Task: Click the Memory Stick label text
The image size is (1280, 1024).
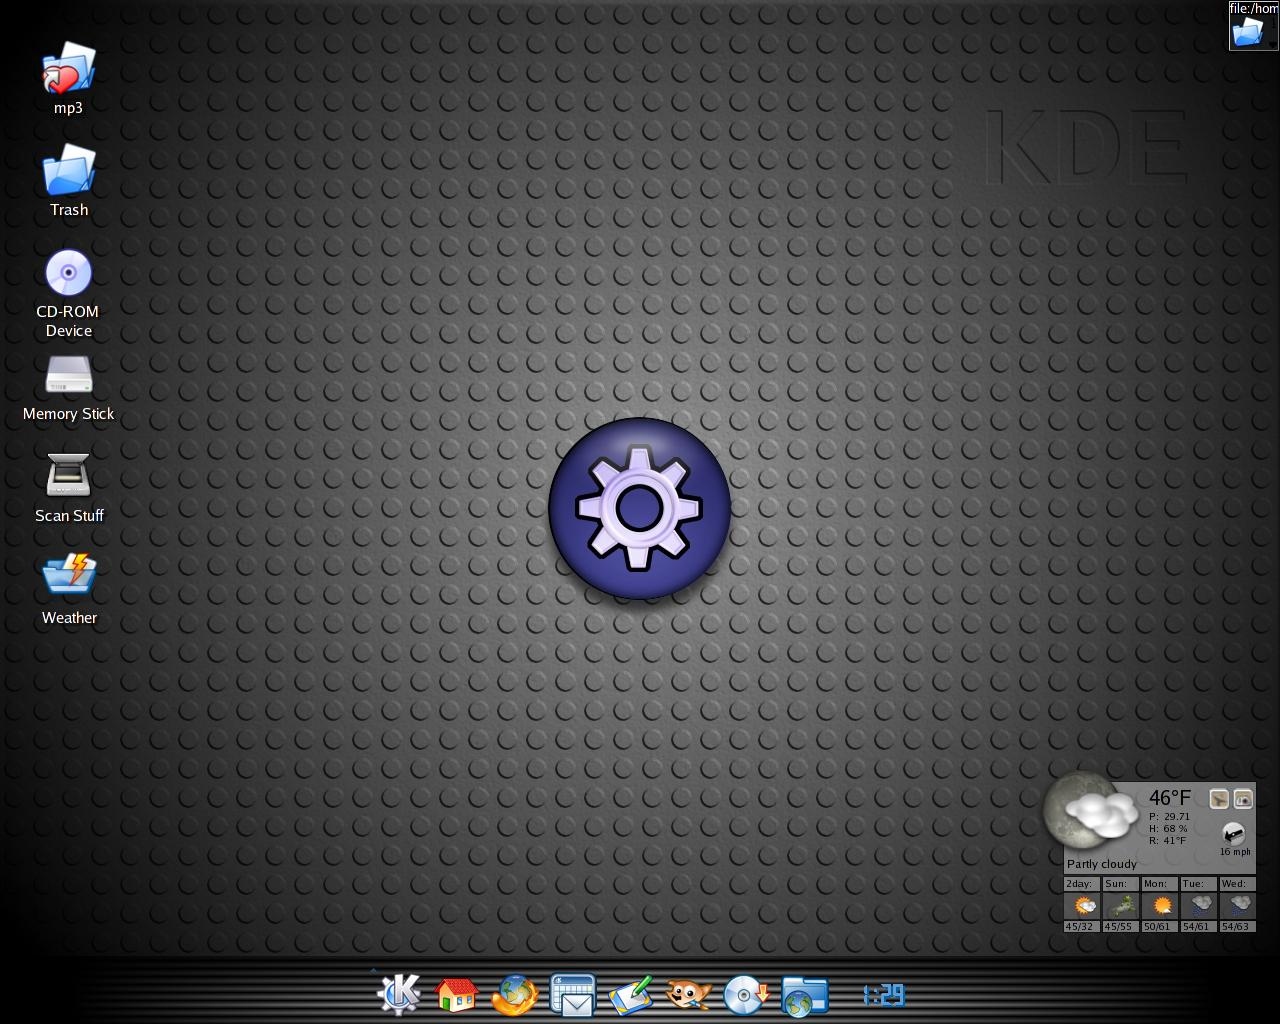Action: coord(69,414)
